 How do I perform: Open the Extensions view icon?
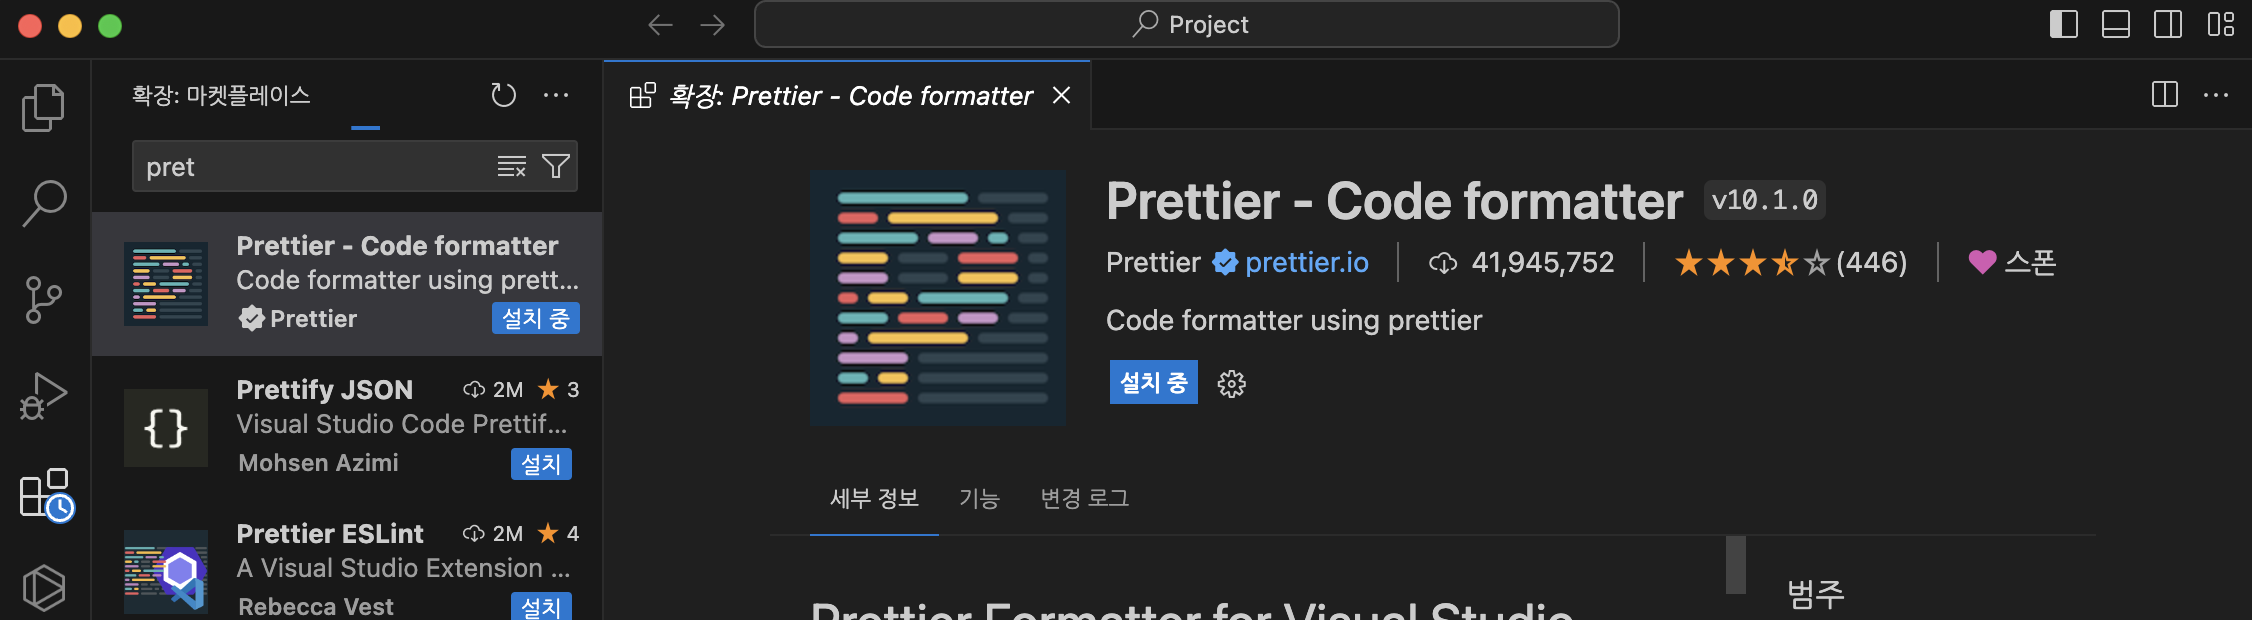tap(46, 494)
